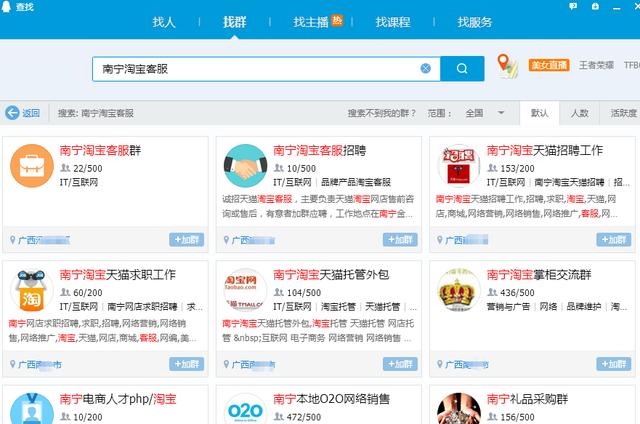
Task: Click the QQ penguin logo in title bar
Action: click(6, 6)
